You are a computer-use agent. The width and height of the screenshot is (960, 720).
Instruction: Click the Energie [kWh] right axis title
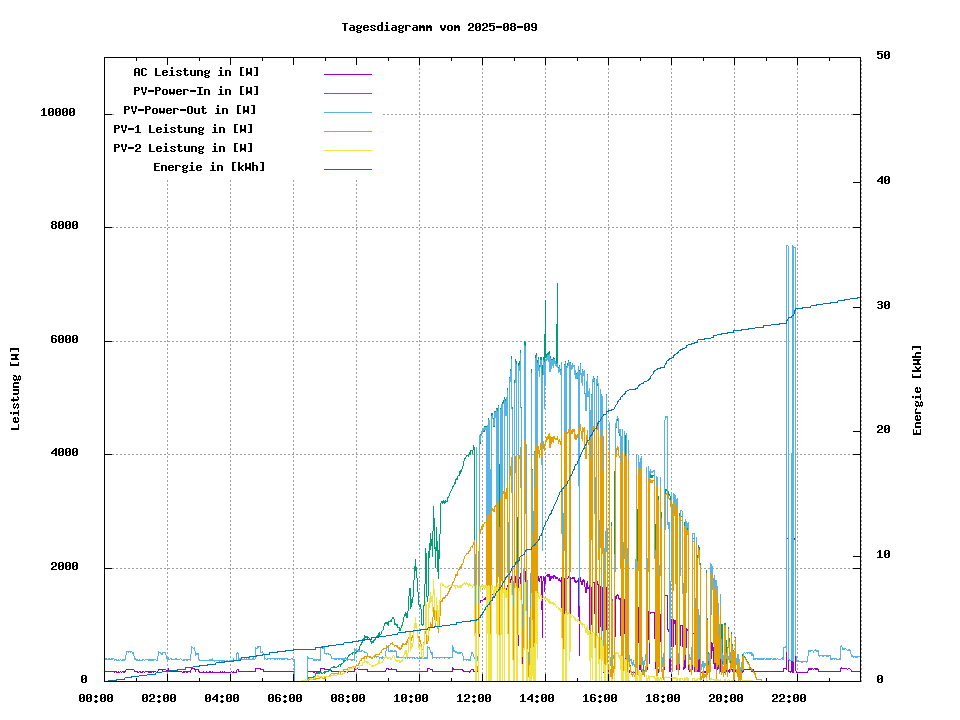pos(917,390)
